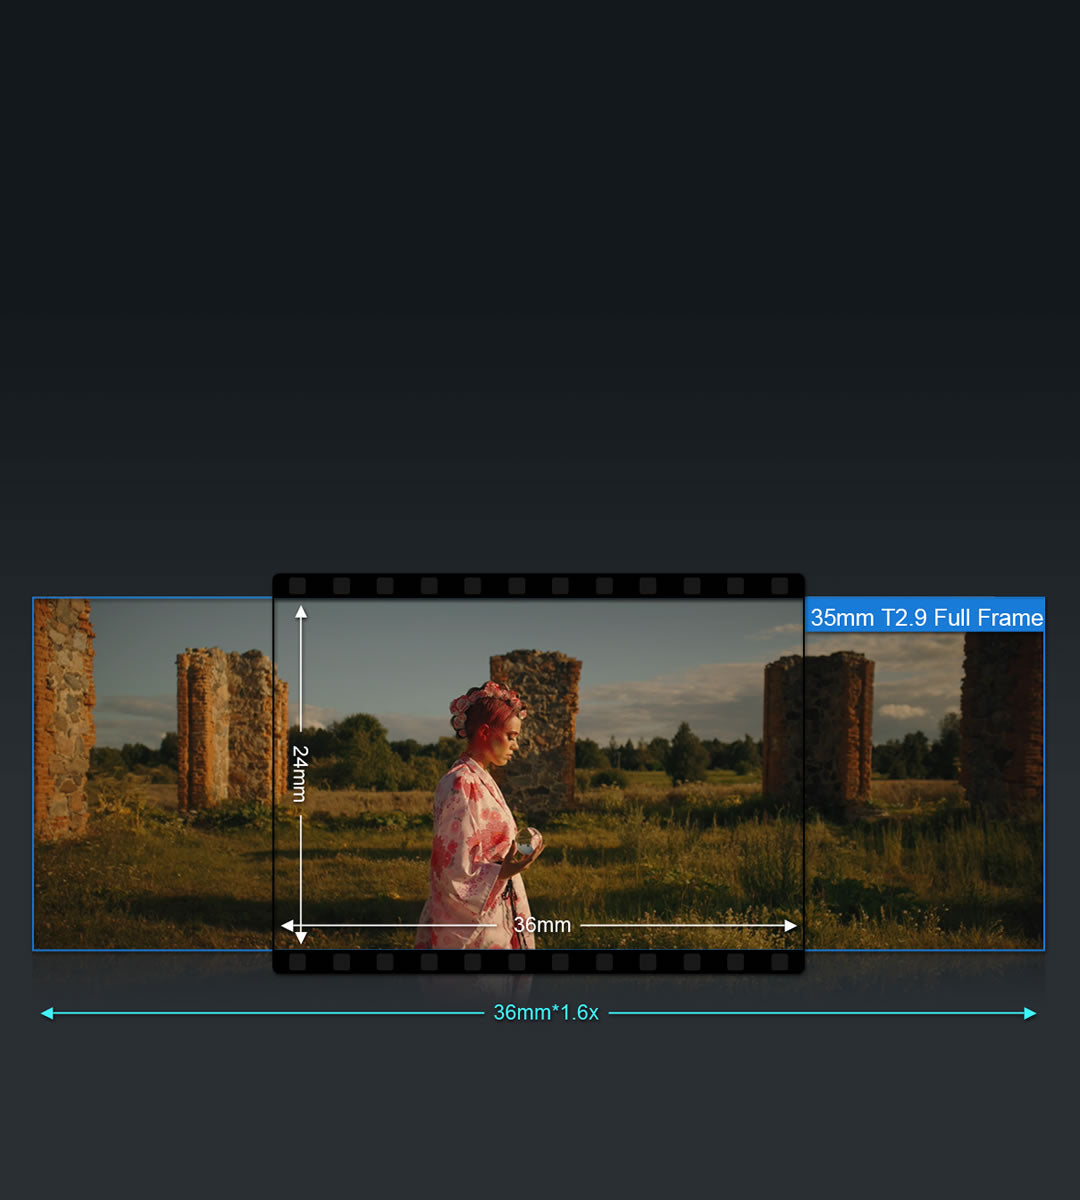
Task: Click the woman in the pink kimono
Action: (x=482, y=817)
